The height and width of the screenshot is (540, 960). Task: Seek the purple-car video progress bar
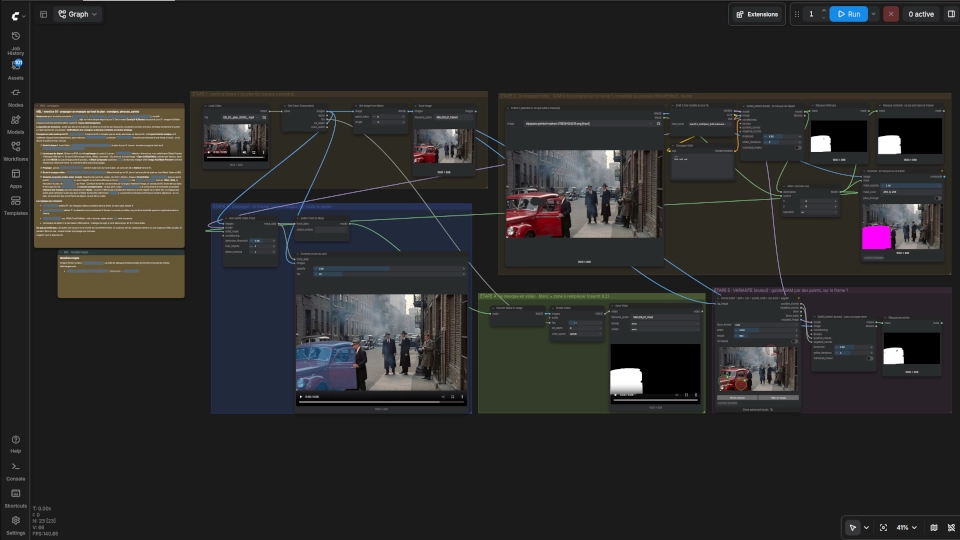[x=381, y=402]
